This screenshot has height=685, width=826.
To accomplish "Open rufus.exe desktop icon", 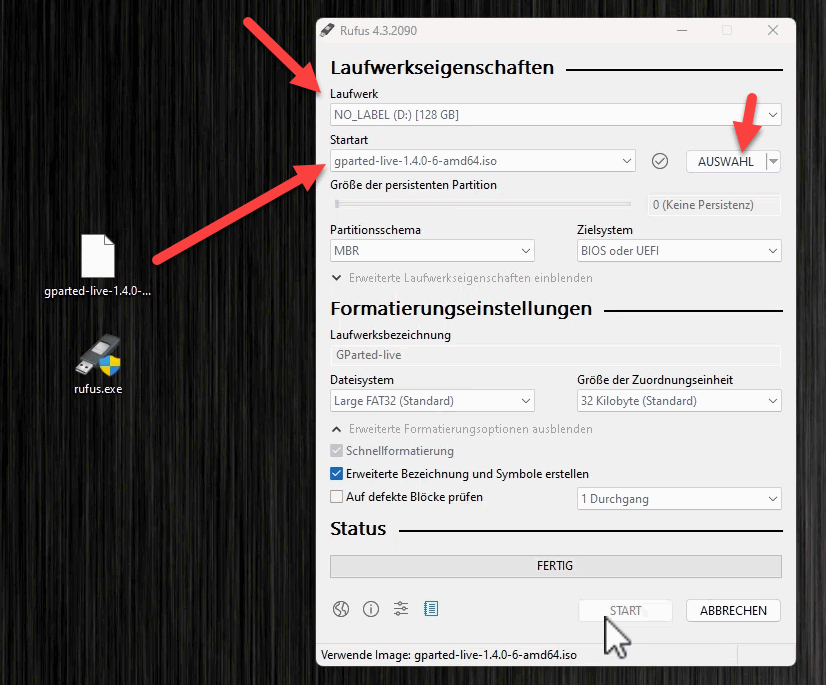I will [98, 365].
